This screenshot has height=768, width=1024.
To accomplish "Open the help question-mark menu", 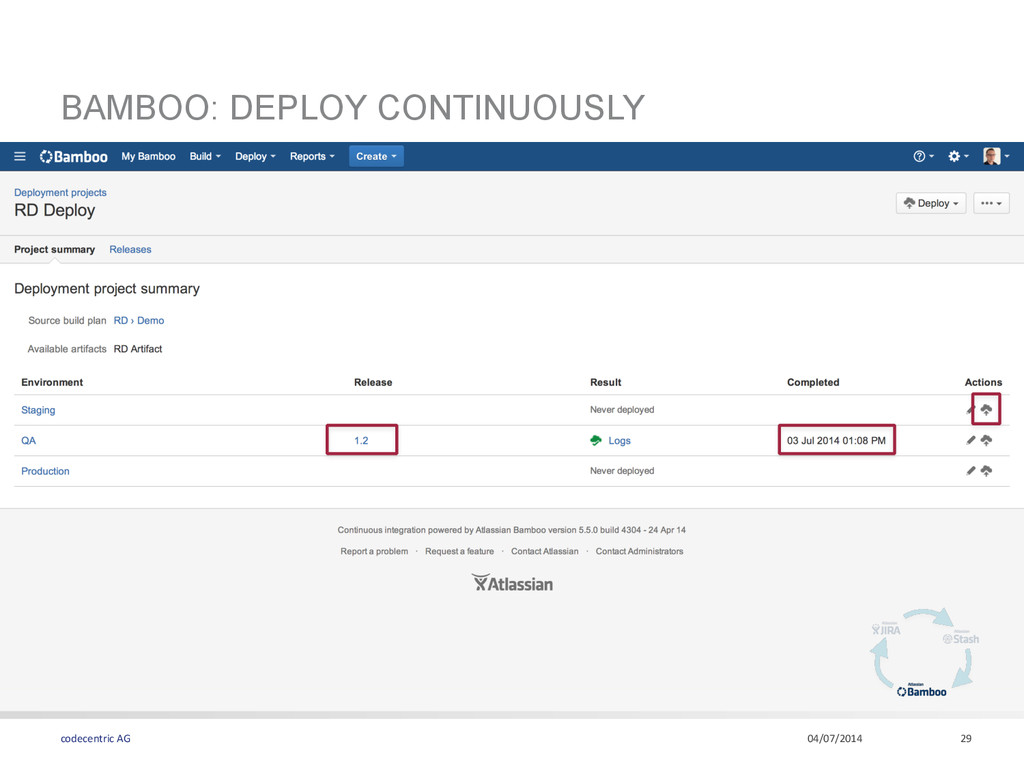I will 923,157.
